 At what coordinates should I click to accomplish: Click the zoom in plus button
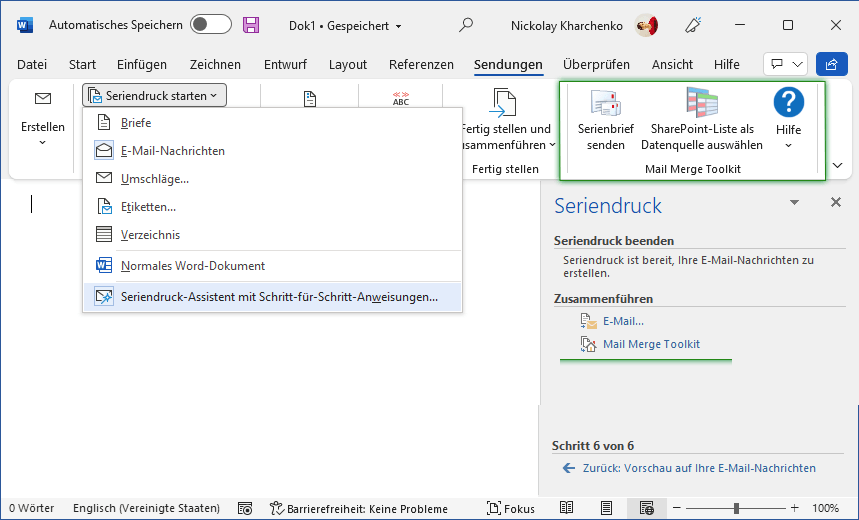pos(795,508)
